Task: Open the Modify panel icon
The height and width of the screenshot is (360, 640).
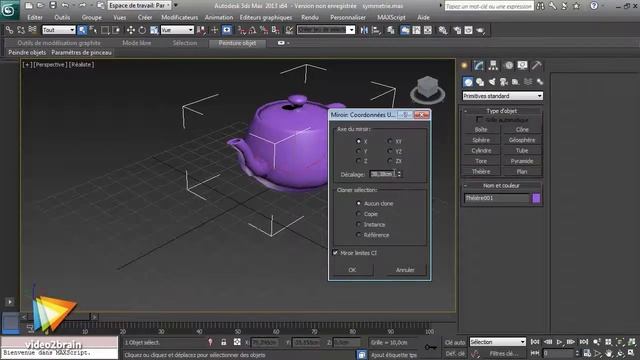Action: (479, 65)
